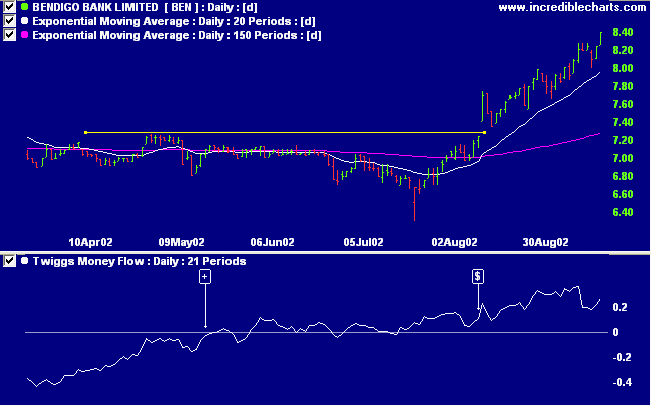Click the 30Aug02 date label
Image resolution: width=651 pixels, height=406 pixels.
click(545, 242)
